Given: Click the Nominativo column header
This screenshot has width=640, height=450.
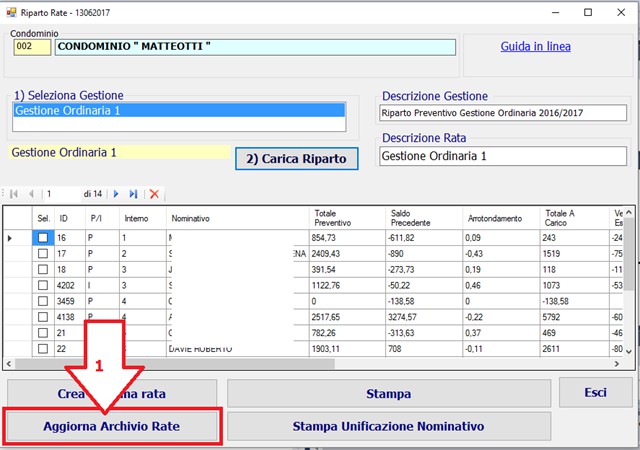Looking at the screenshot, I should (x=238, y=218).
